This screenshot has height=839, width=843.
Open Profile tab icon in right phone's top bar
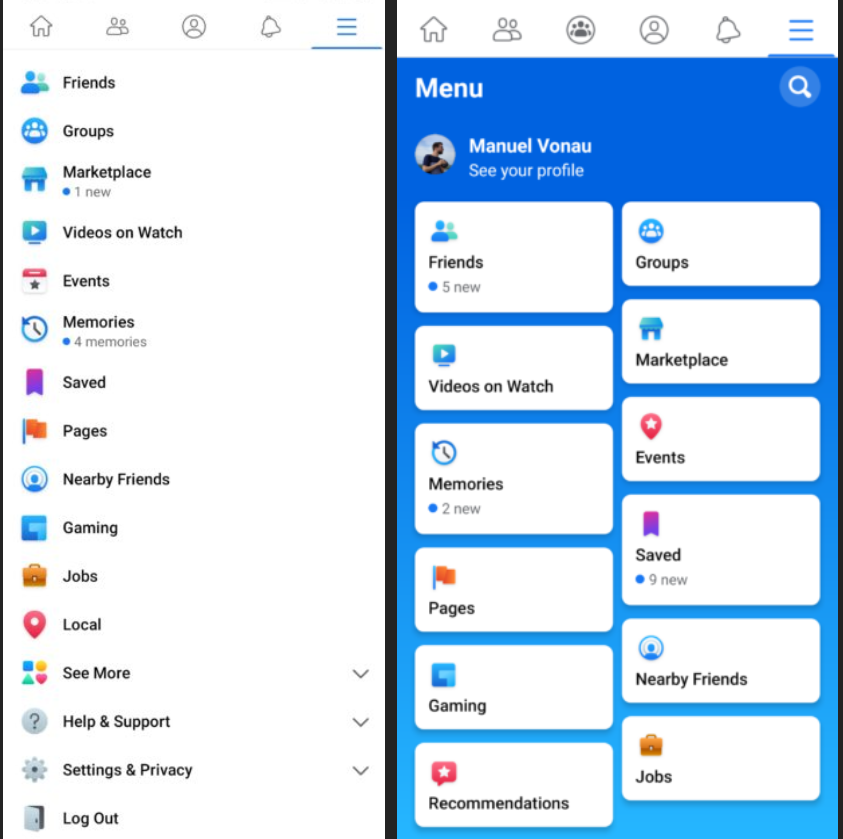point(654,30)
